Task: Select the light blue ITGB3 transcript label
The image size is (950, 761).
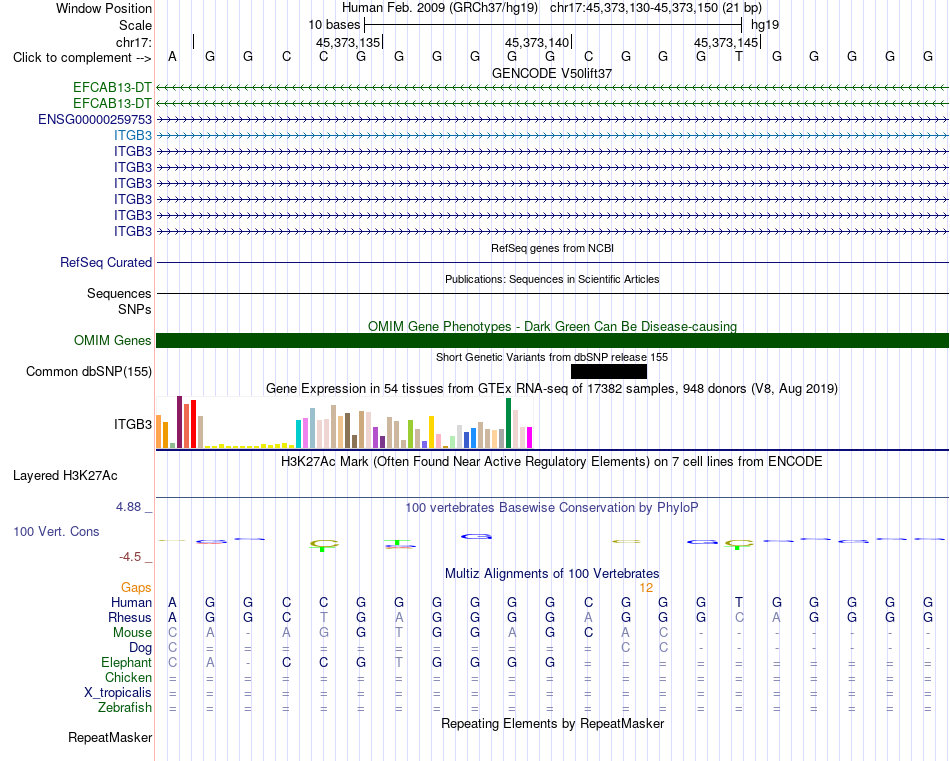Action: coord(133,135)
